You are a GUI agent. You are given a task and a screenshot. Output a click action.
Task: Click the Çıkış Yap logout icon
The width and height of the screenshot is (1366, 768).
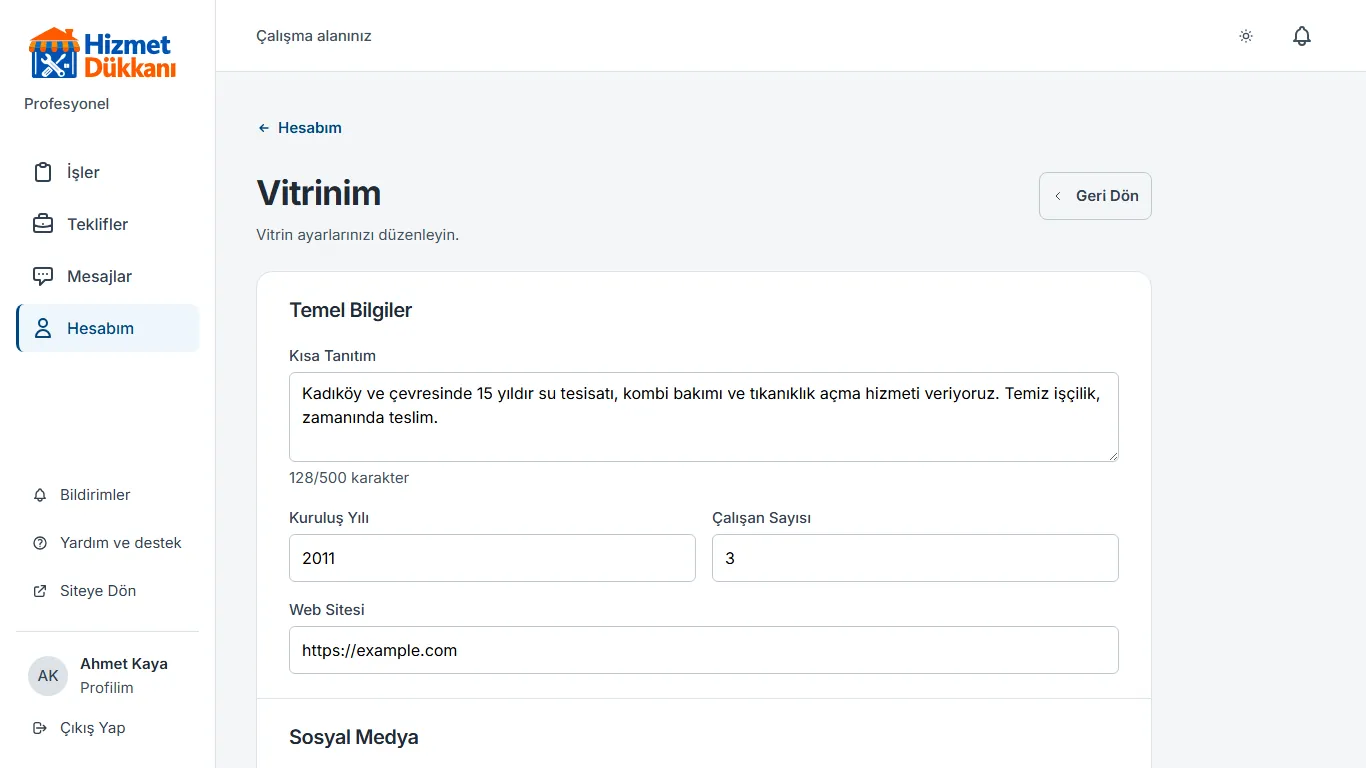pyautogui.click(x=40, y=728)
